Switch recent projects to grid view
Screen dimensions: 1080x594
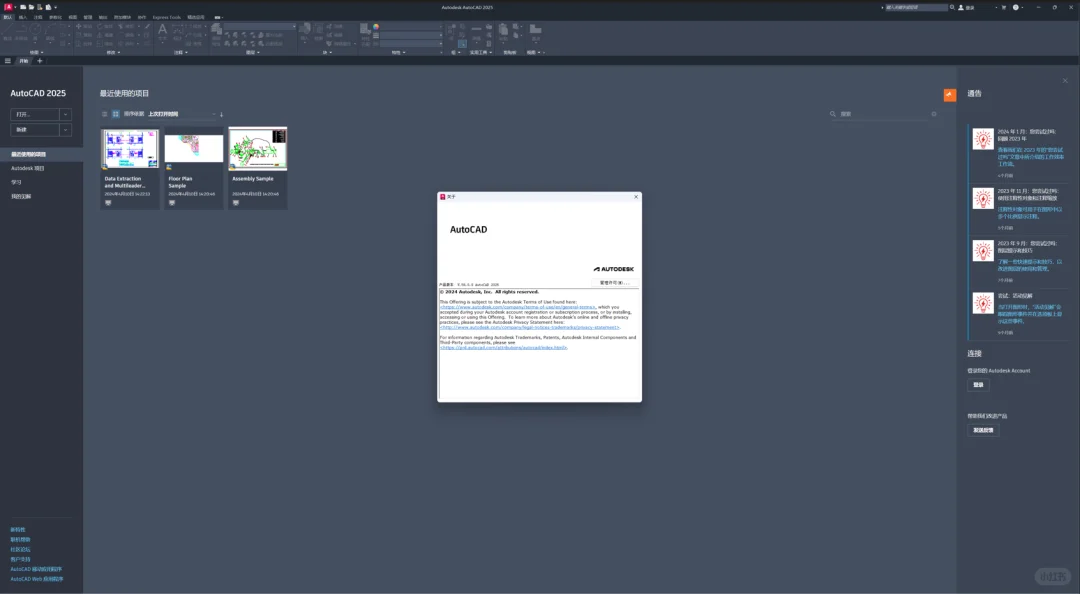[x=115, y=114]
